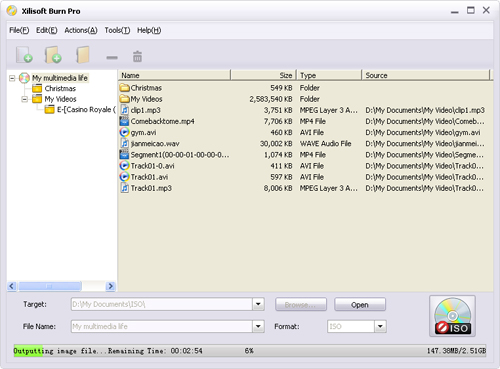Open the Actions menu
The height and width of the screenshot is (369, 500).
pyautogui.click(x=81, y=30)
